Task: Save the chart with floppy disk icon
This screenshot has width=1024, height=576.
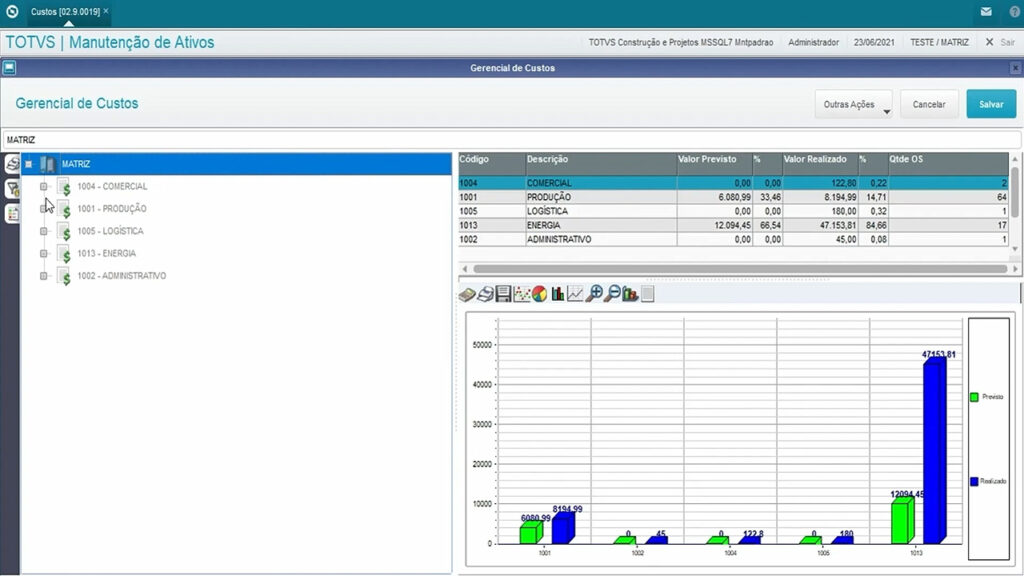Action: pyautogui.click(x=504, y=295)
